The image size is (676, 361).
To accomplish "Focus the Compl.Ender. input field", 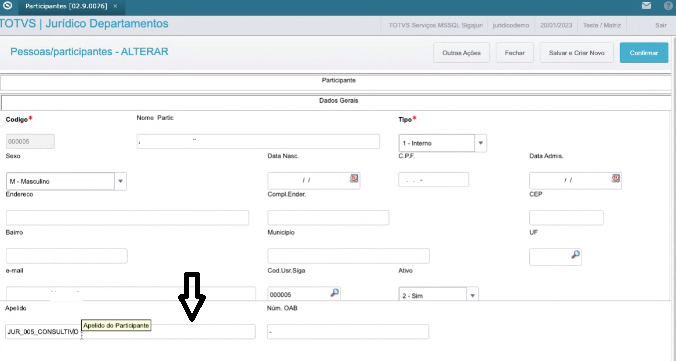I will click(328, 218).
